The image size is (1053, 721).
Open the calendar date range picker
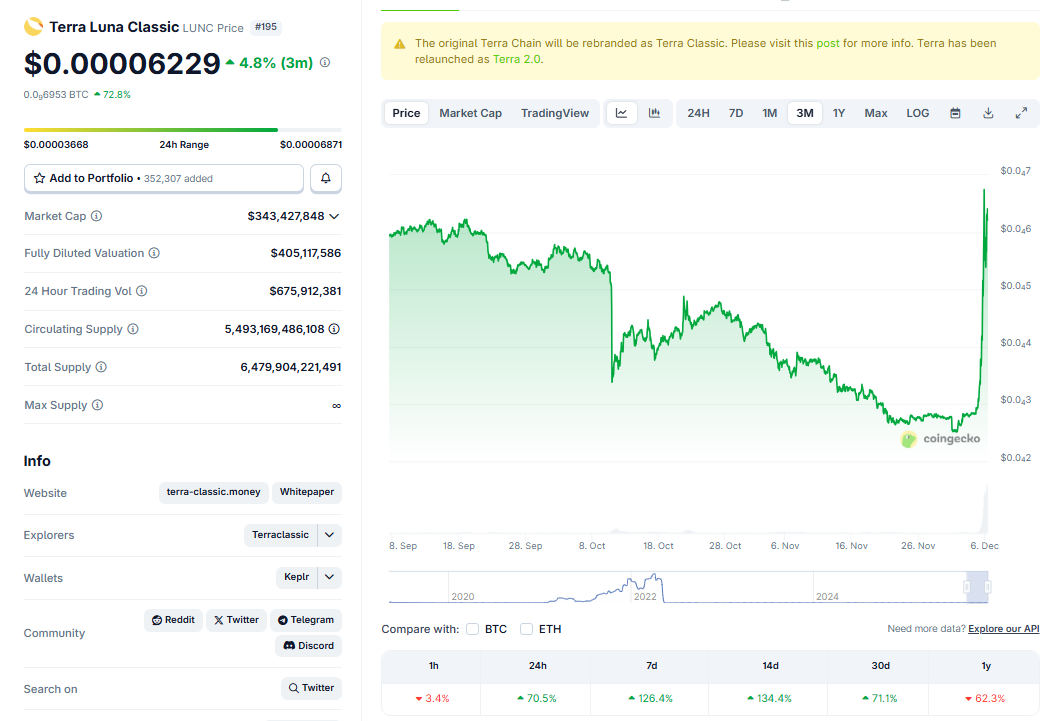pyautogui.click(x=955, y=113)
